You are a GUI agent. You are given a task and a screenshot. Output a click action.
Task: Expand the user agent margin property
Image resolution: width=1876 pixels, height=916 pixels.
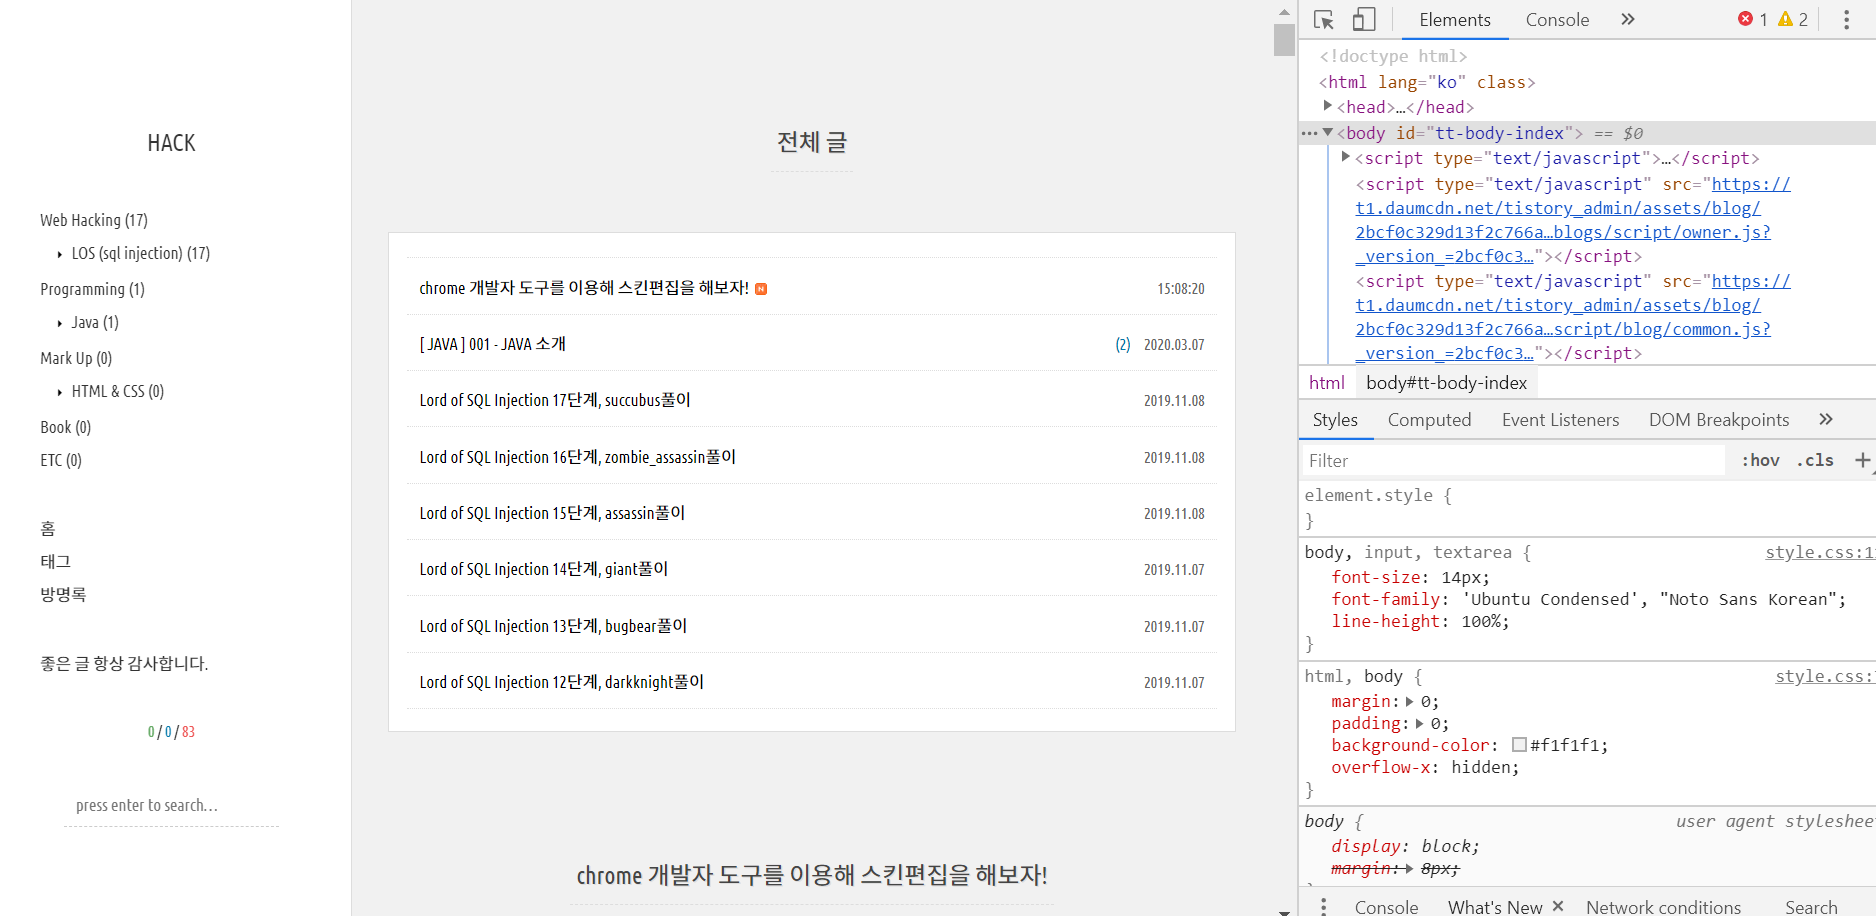[x=1409, y=869]
